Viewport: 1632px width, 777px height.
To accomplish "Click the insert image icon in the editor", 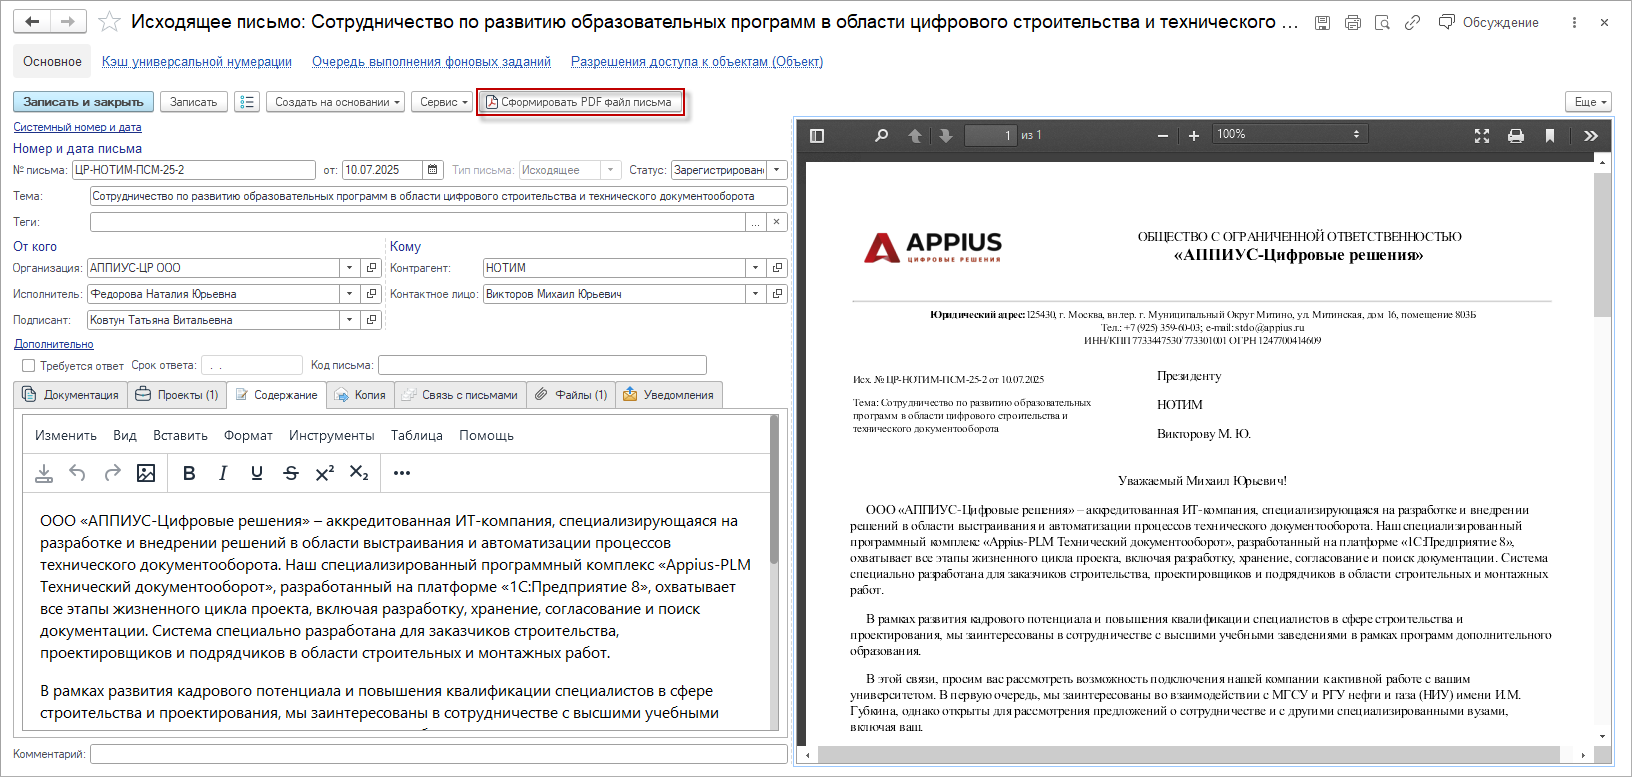I will coord(146,473).
